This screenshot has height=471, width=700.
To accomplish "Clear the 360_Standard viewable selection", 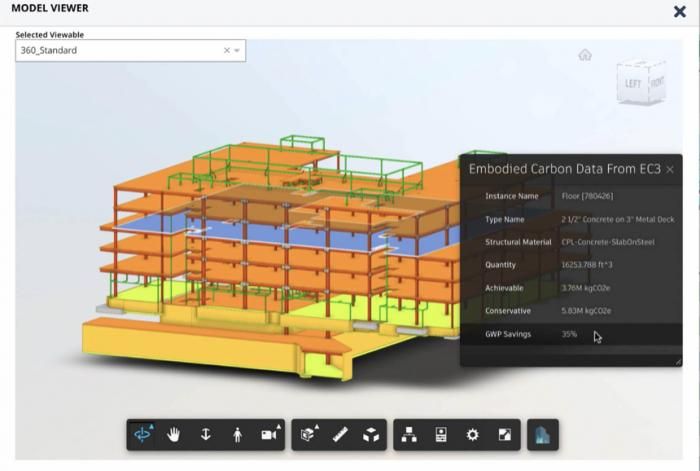I will click(227, 50).
